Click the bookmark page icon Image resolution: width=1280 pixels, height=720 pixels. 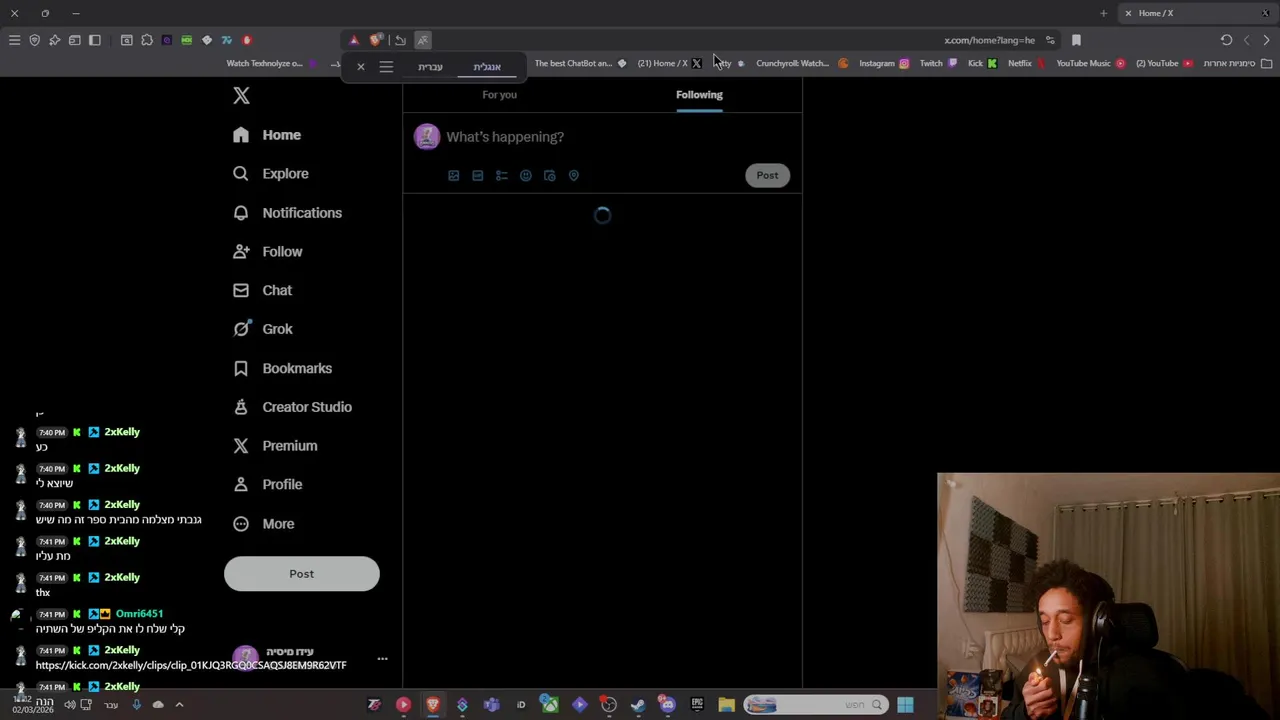[1076, 40]
